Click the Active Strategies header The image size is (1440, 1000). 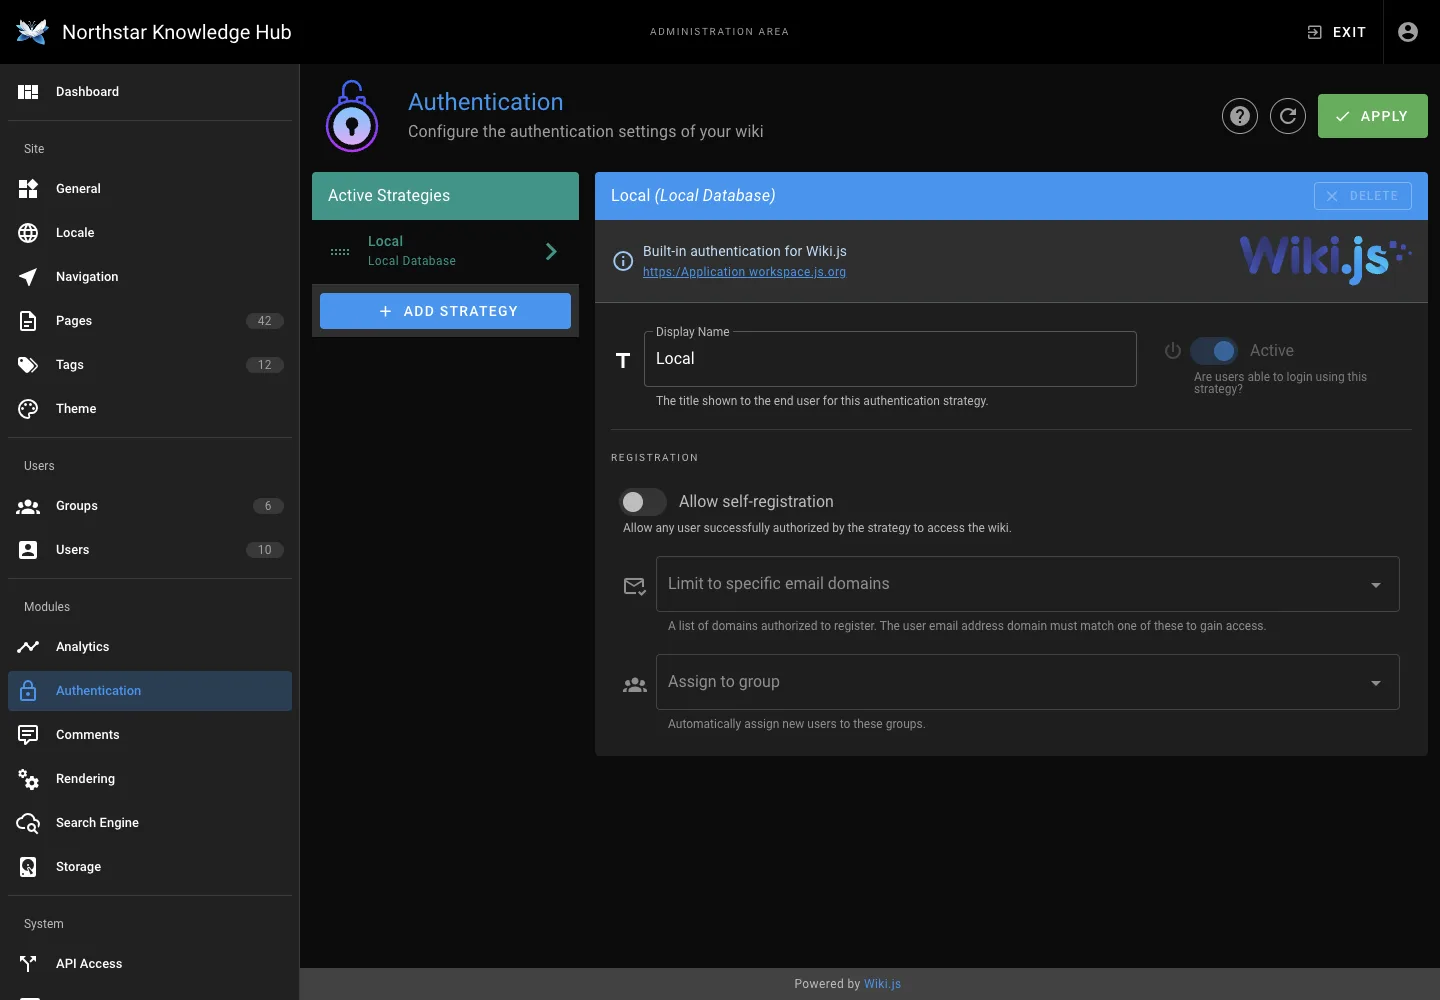click(x=445, y=196)
